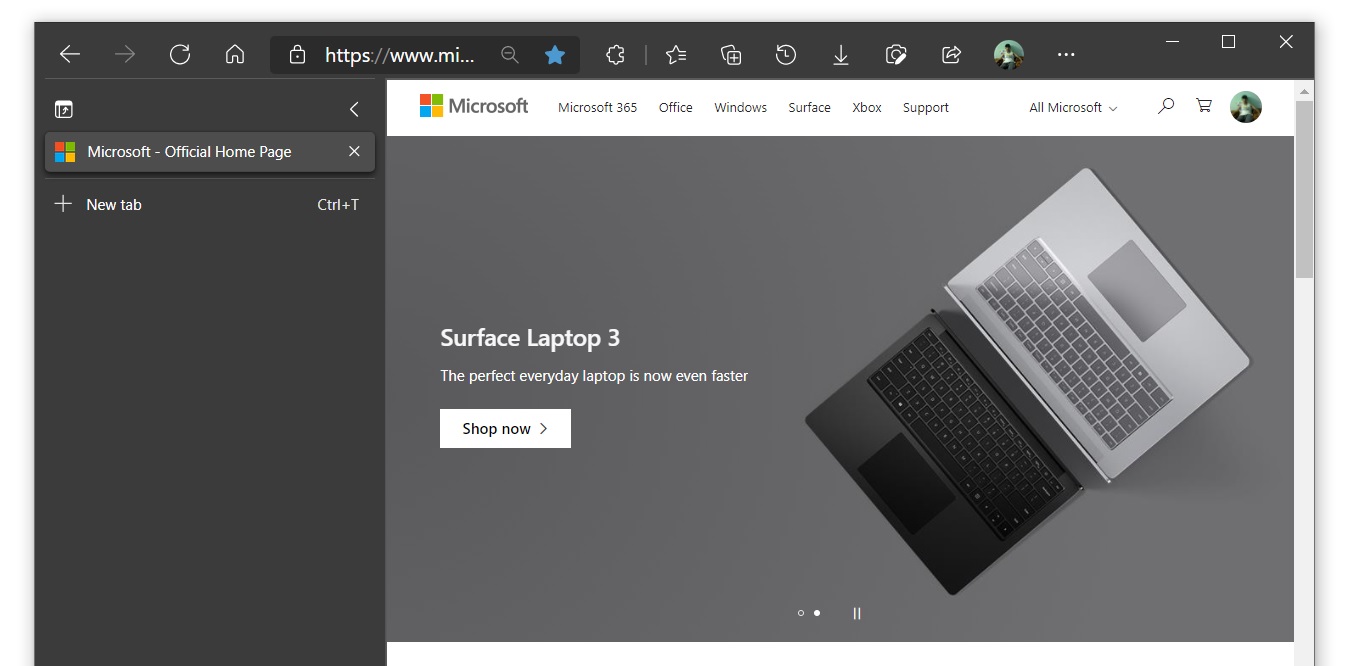Select the Microsoft - Official Home Page tab

point(210,152)
